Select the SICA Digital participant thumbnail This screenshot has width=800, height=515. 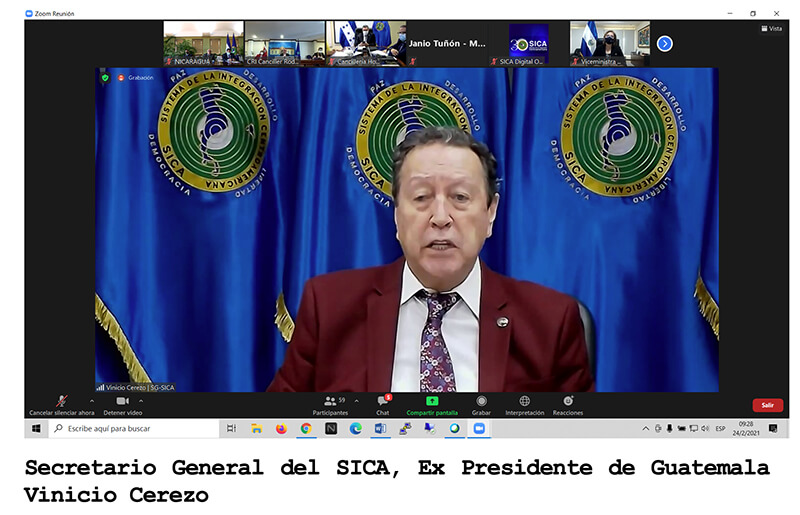coord(528,43)
